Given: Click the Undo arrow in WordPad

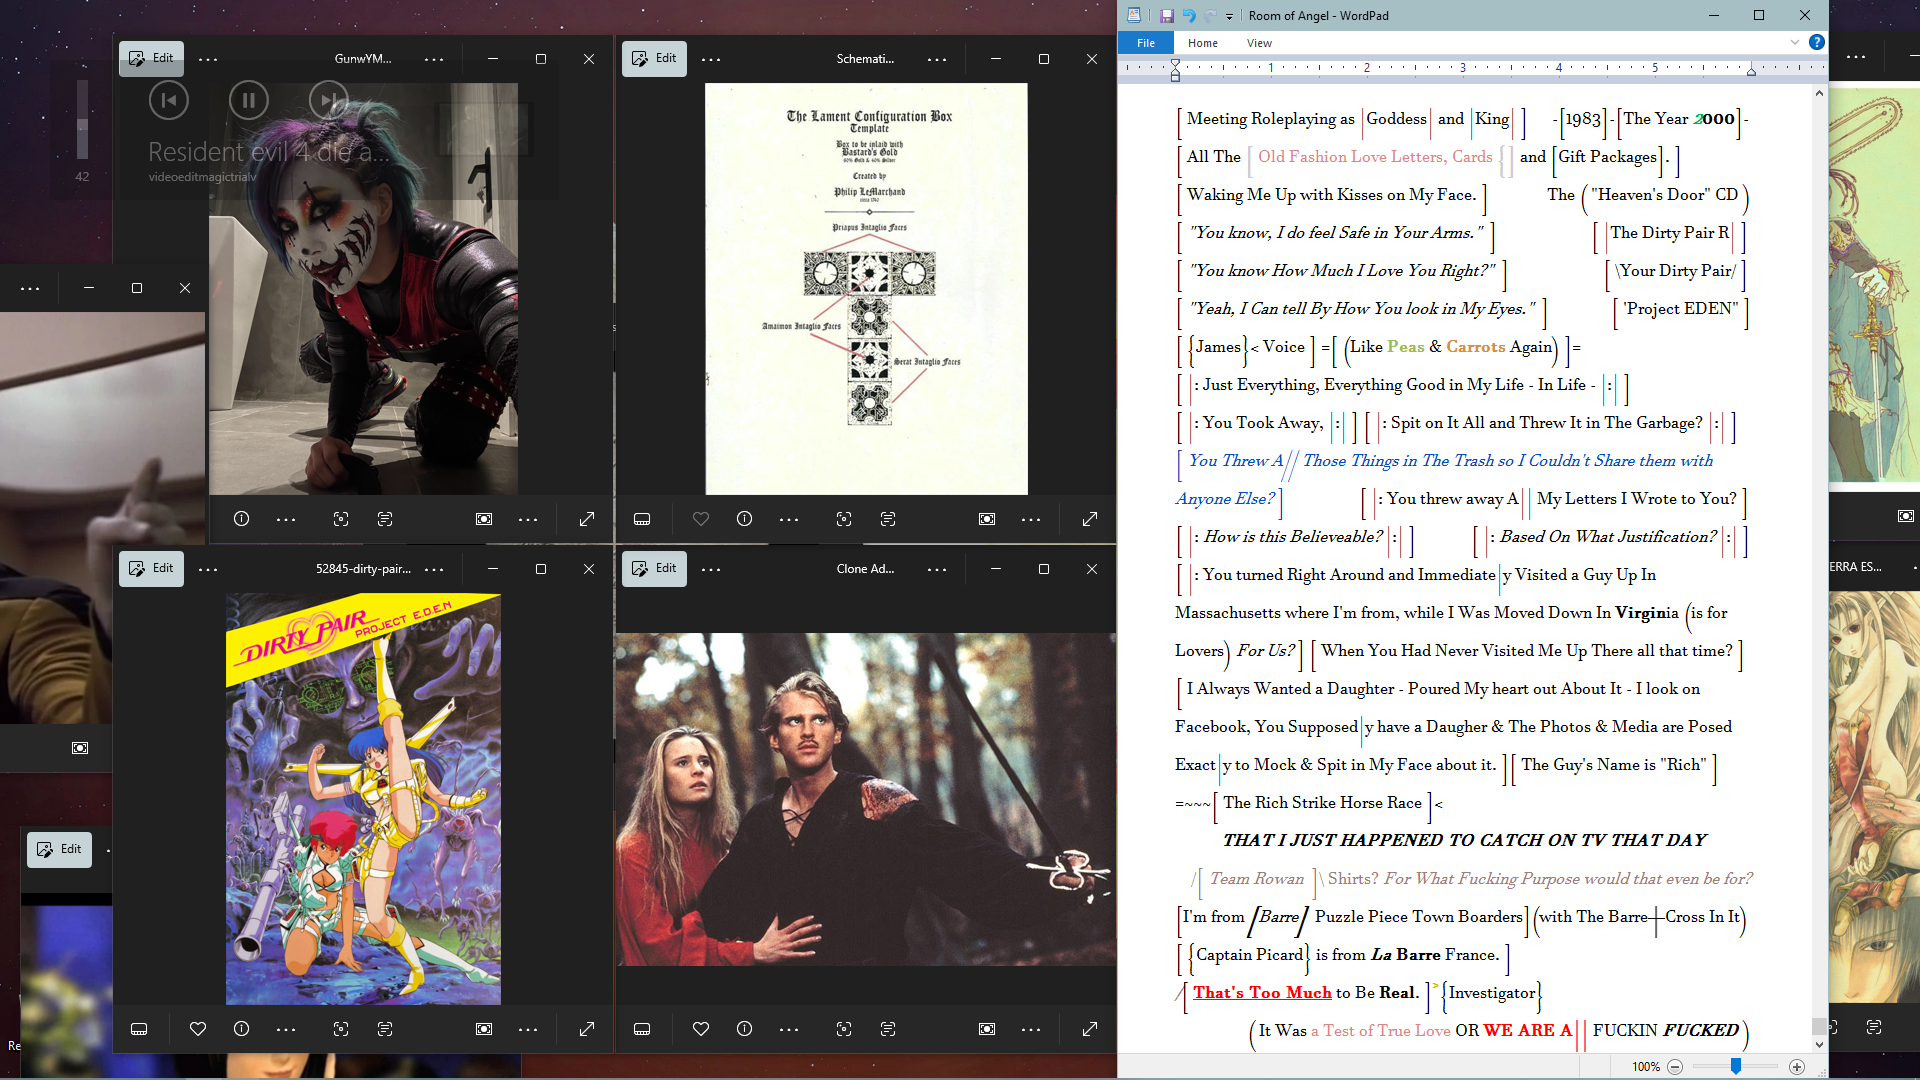Looking at the screenshot, I should (x=1189, y=15).
